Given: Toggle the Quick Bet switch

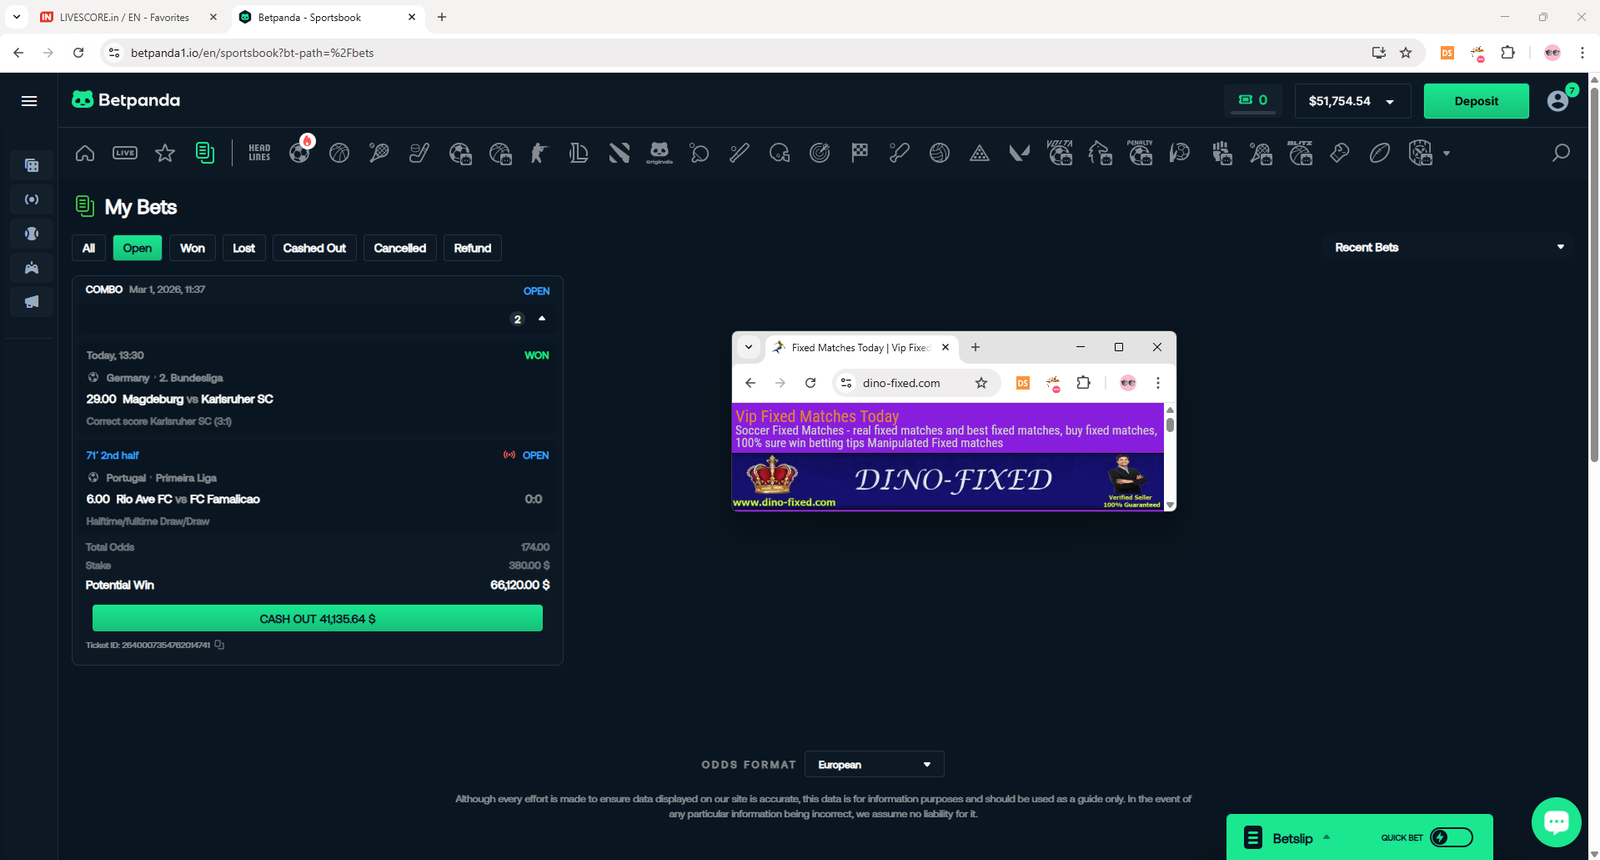Looking at the screenshot, I should [x=1451, y=838].
